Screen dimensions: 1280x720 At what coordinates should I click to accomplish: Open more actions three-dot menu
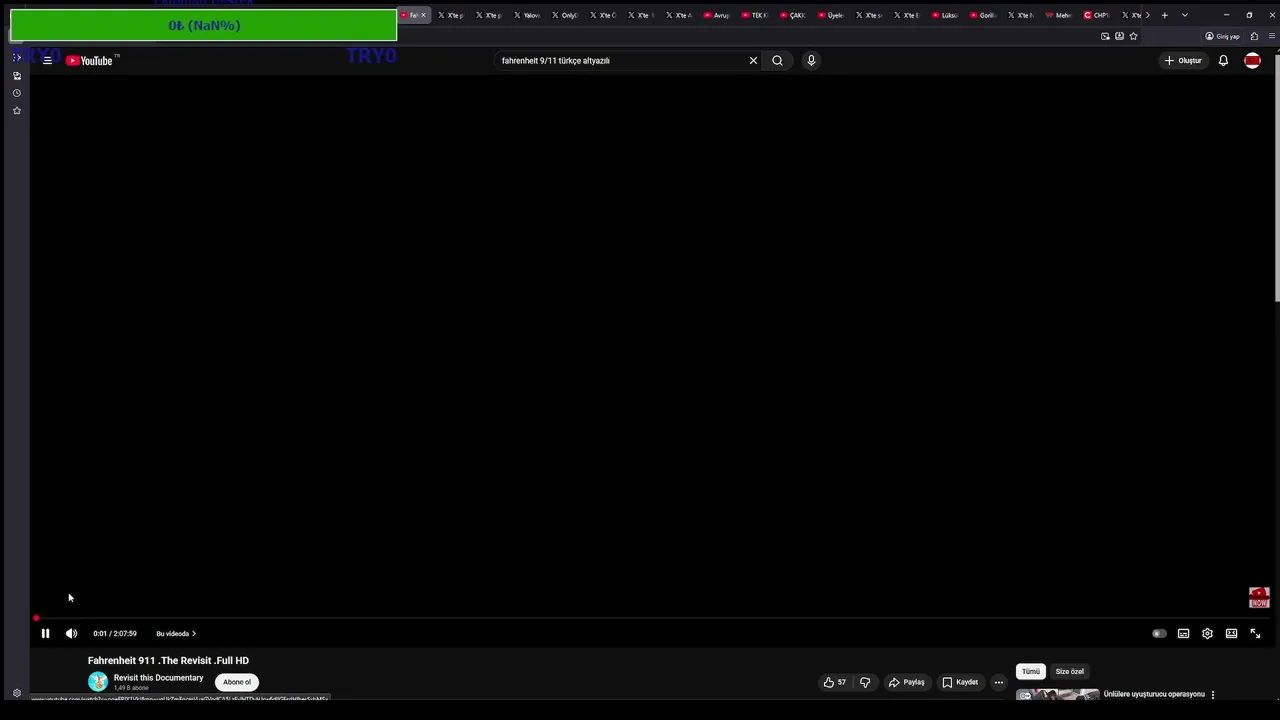(x=998, y=682)
